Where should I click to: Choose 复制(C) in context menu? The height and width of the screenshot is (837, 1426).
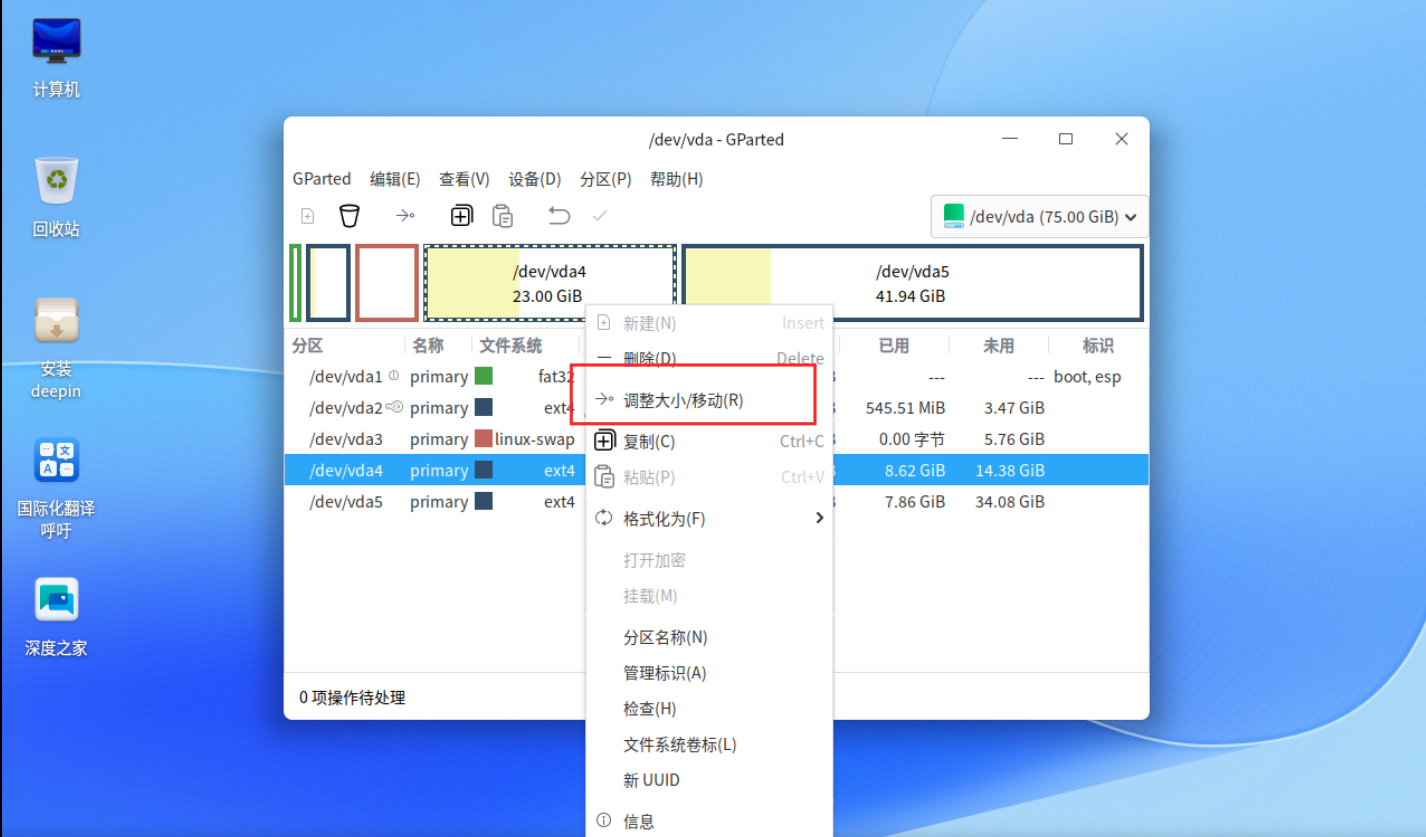[x=709, y=441]
